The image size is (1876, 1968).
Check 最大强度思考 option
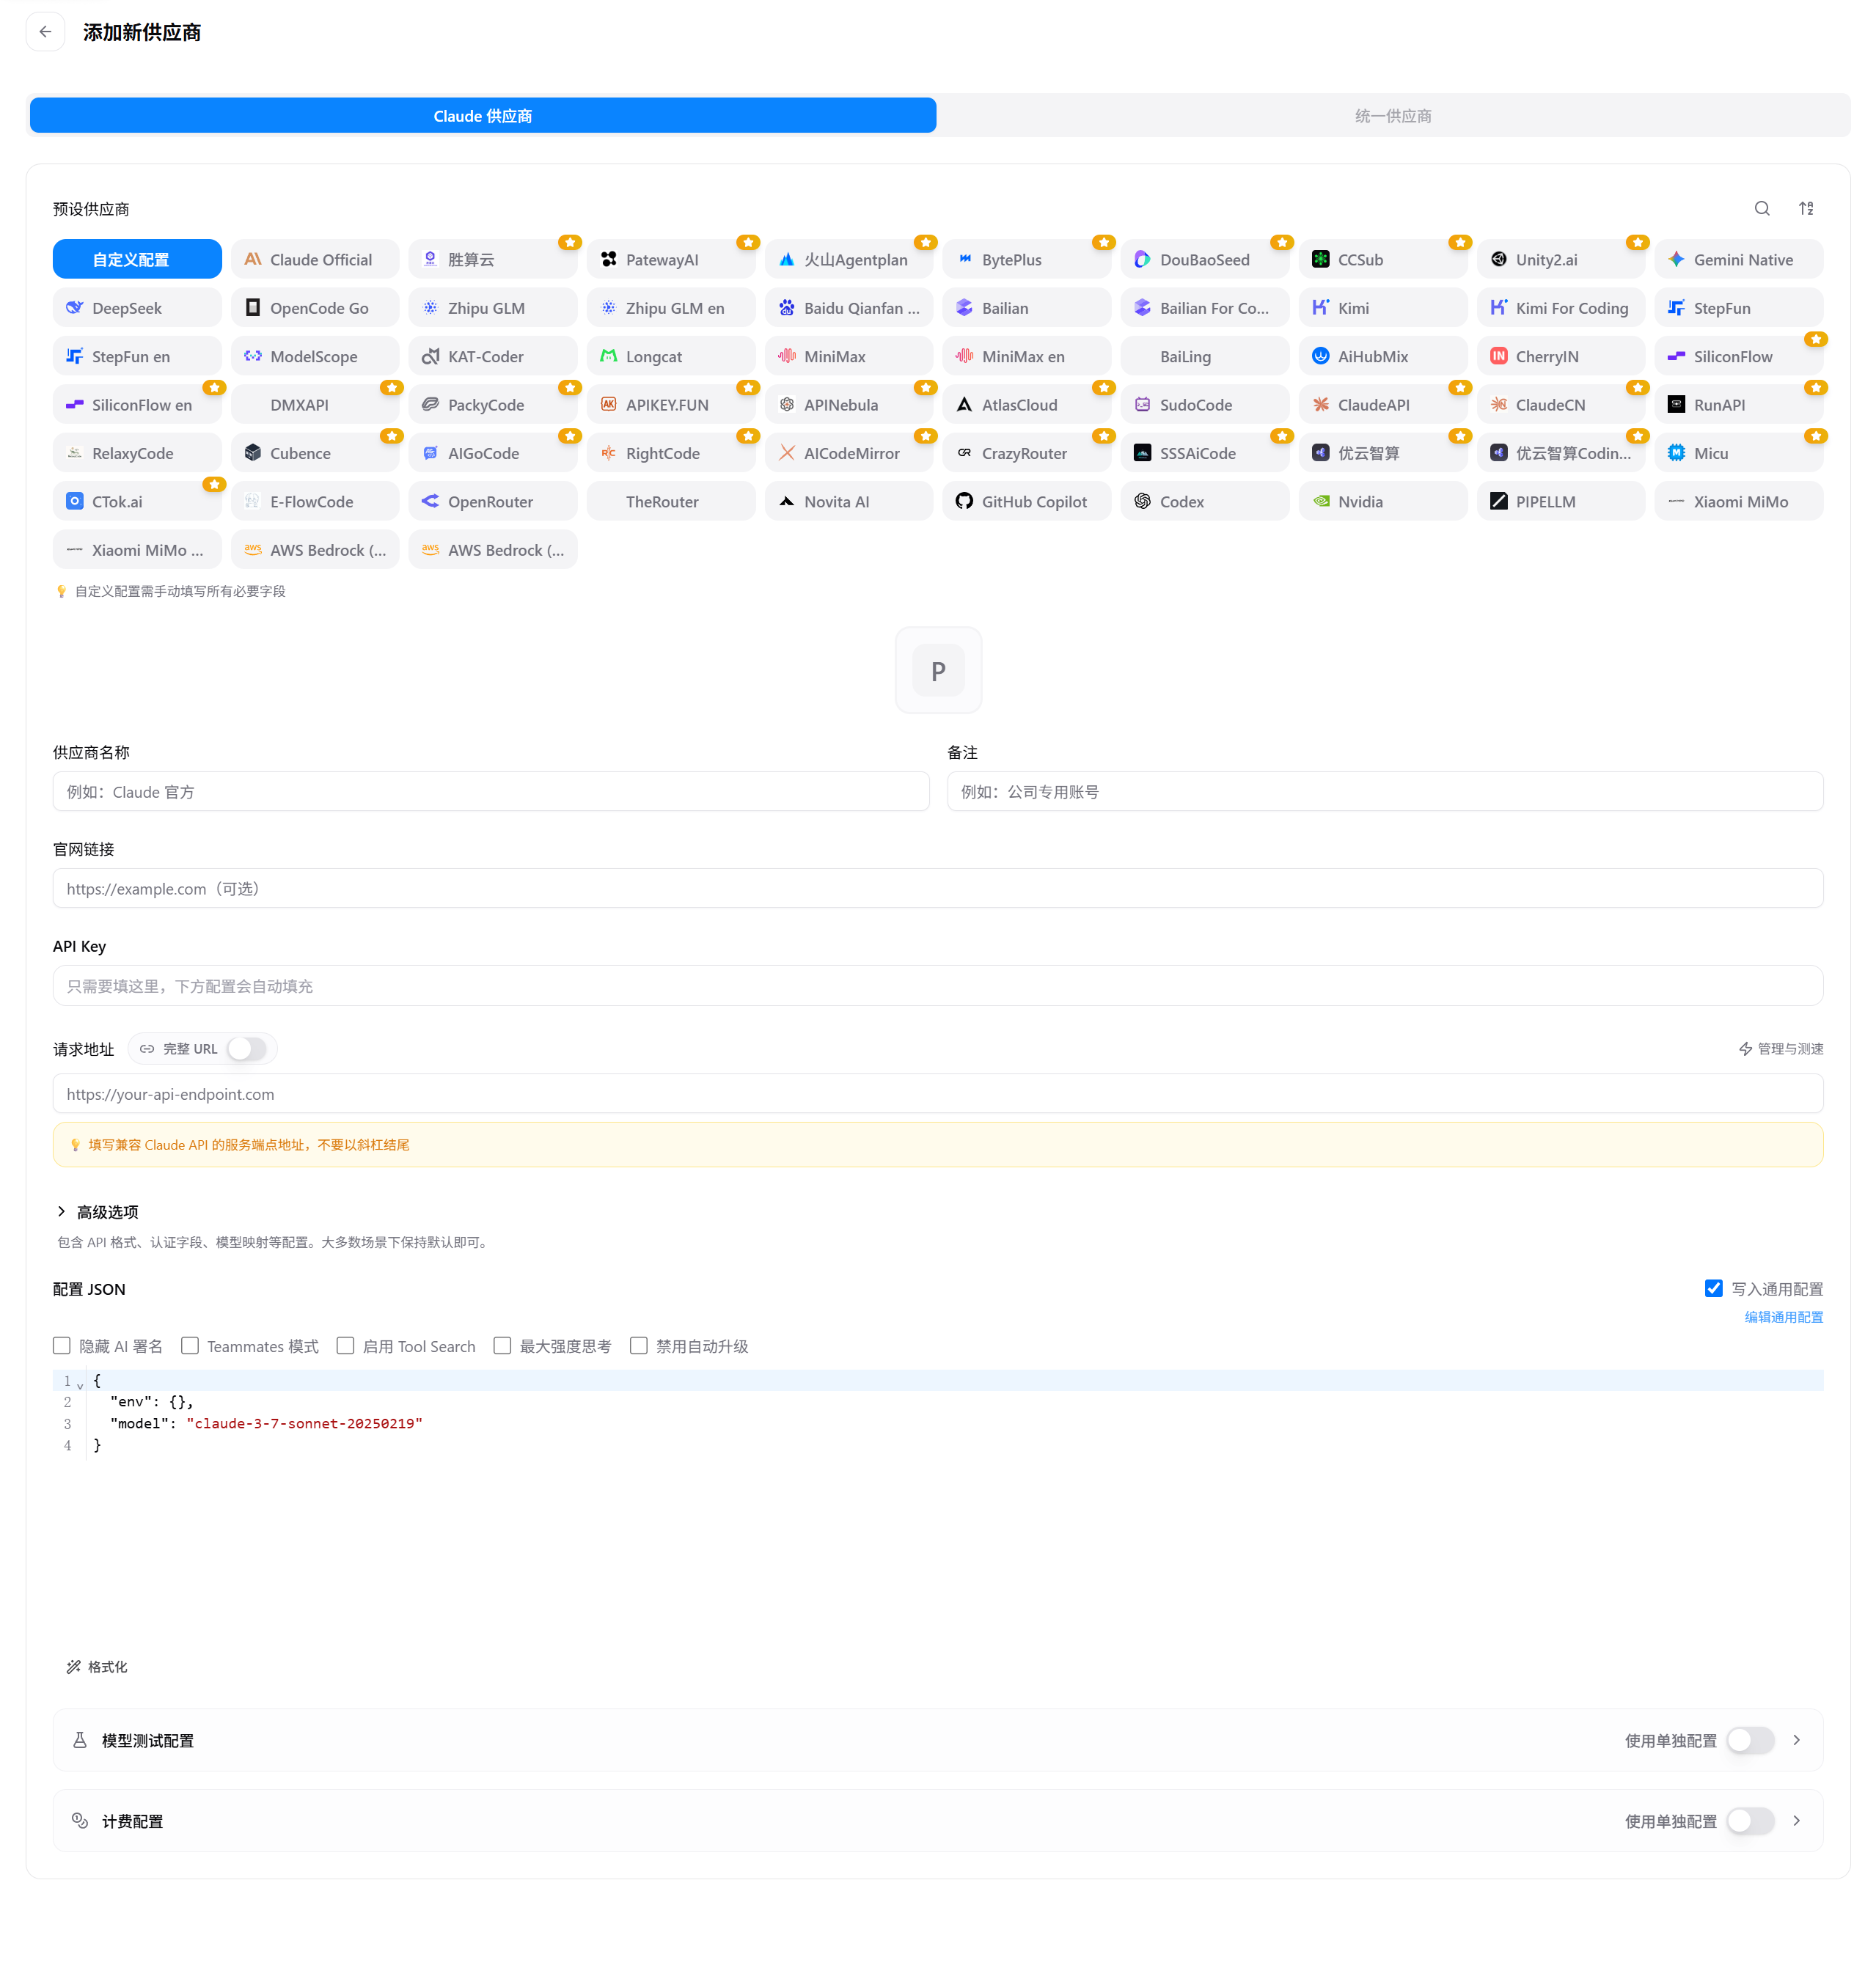click(x=502, y=1346)
